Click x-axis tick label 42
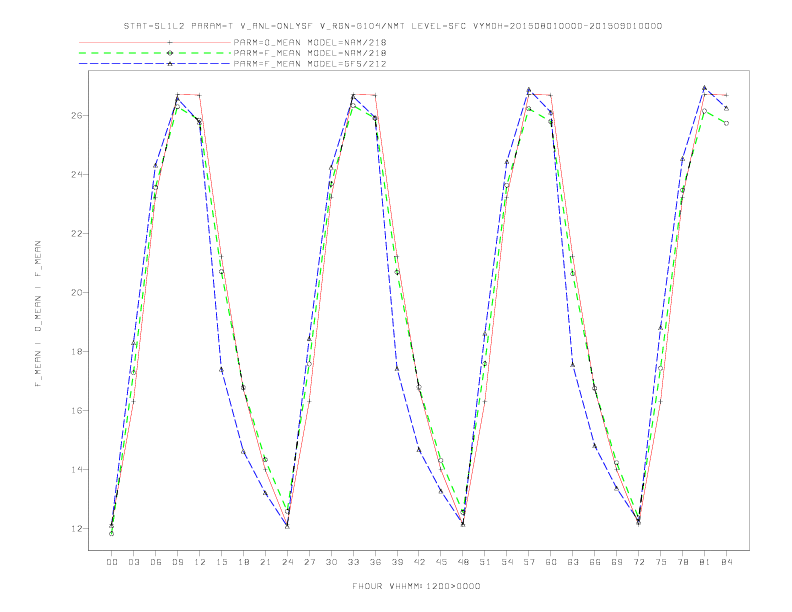The height and width of the screenshot is (612, 792). click(x=419, y=562)
